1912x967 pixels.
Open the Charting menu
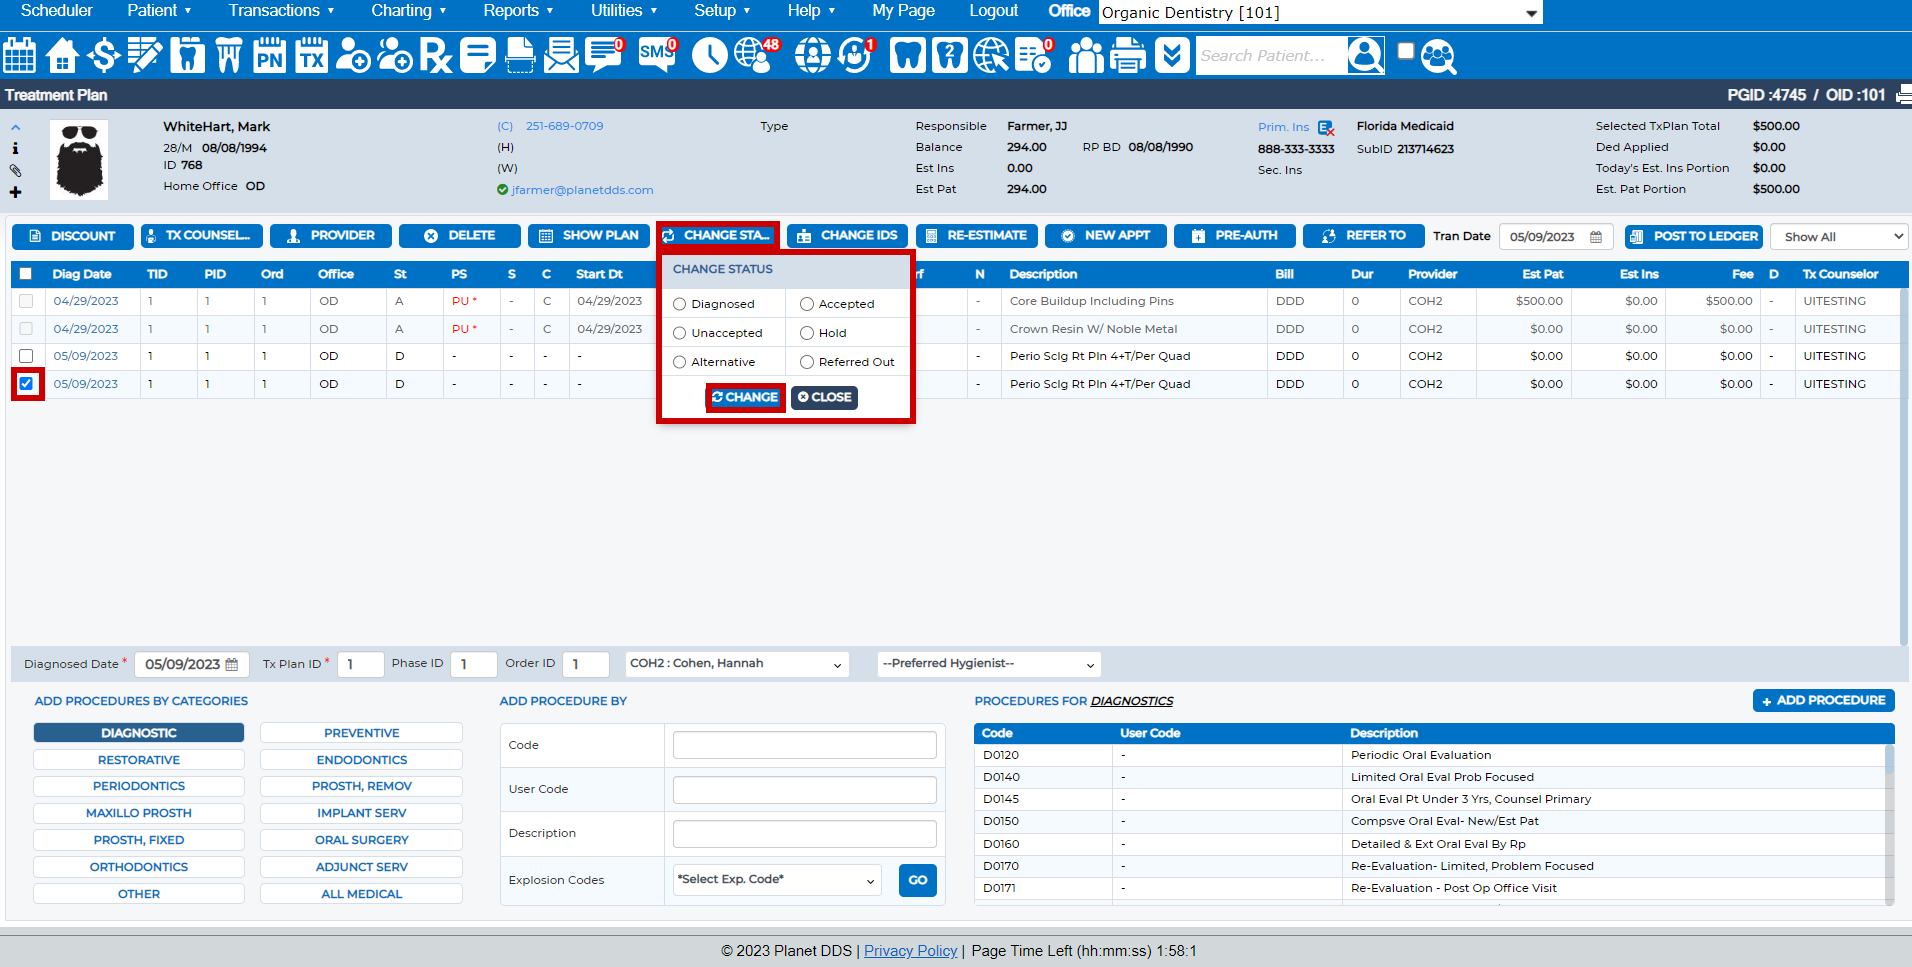pos(408,11)
